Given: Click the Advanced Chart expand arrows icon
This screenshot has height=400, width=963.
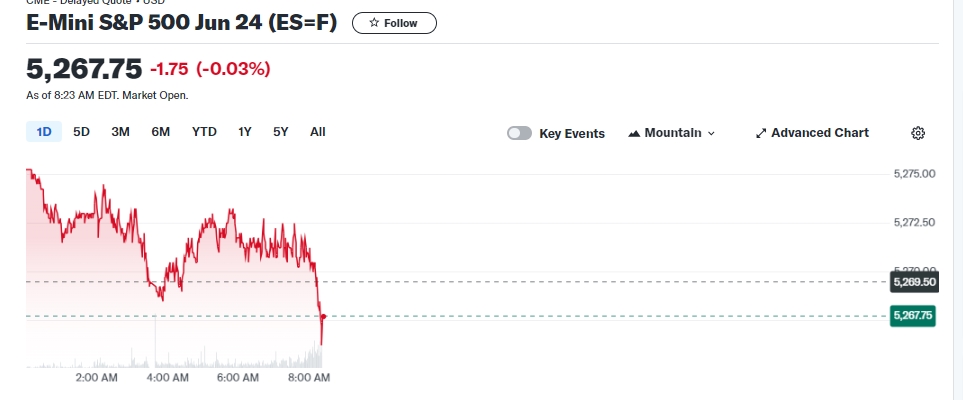Looking at the screenshot, I should click(x=761, y=133).
